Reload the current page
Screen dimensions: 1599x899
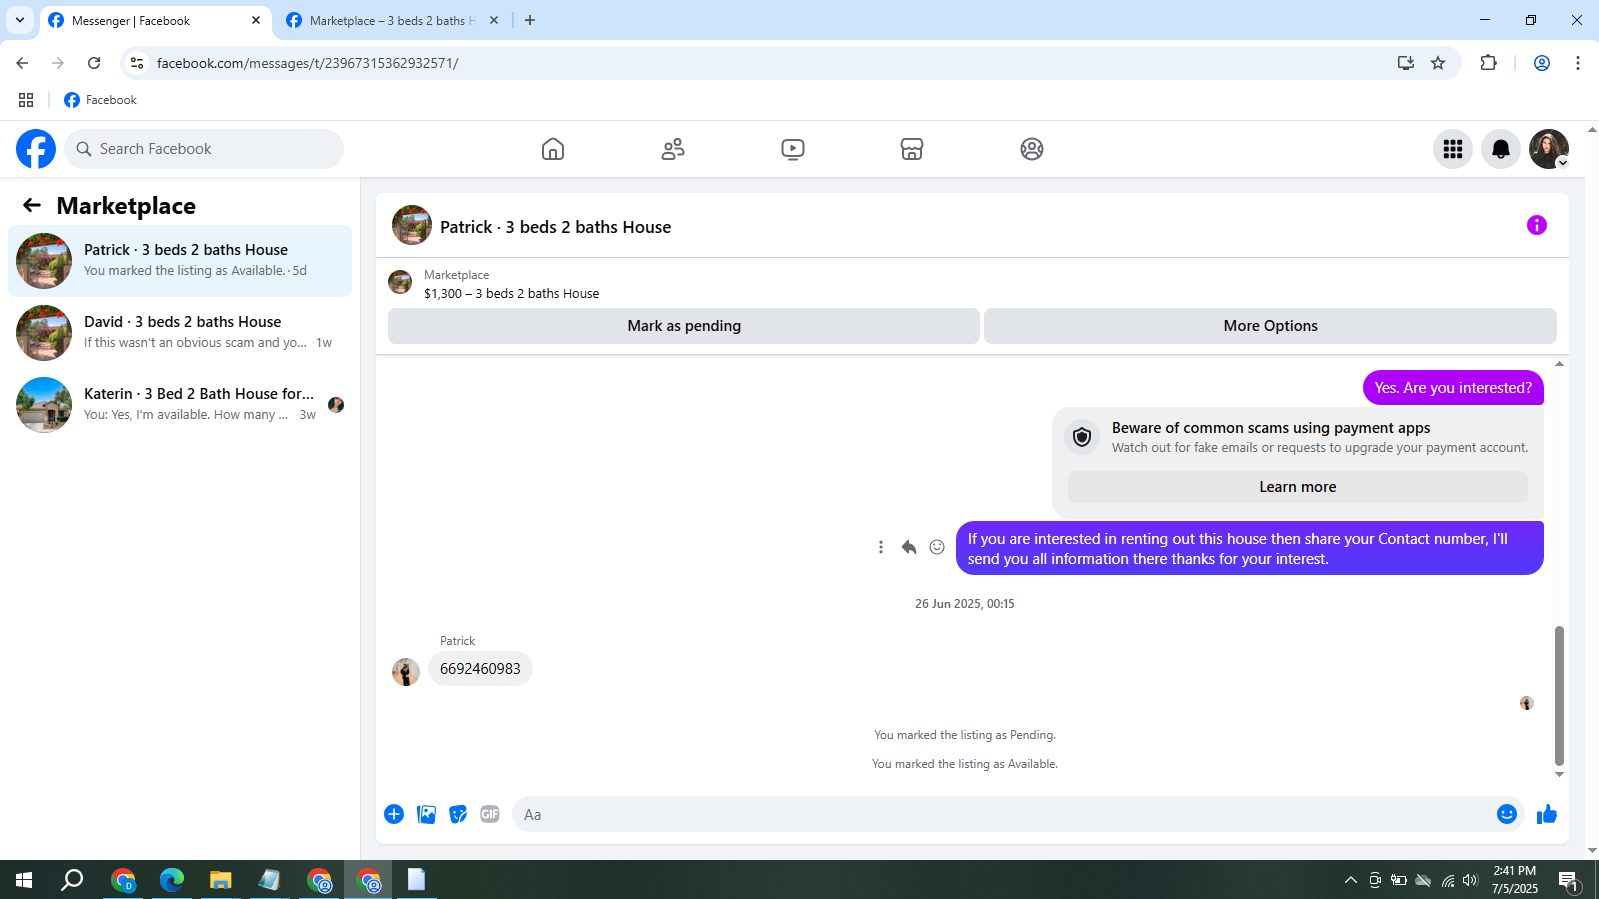coord(94,63)
